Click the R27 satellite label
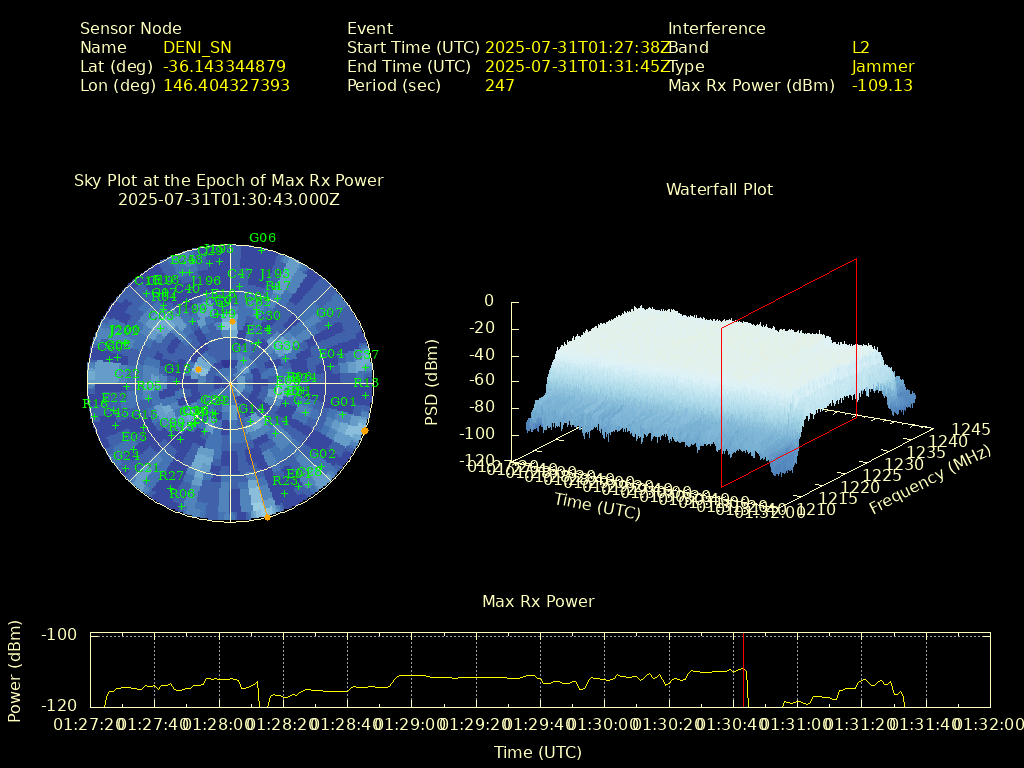The image size is (1024, 768). click(171, 476)
